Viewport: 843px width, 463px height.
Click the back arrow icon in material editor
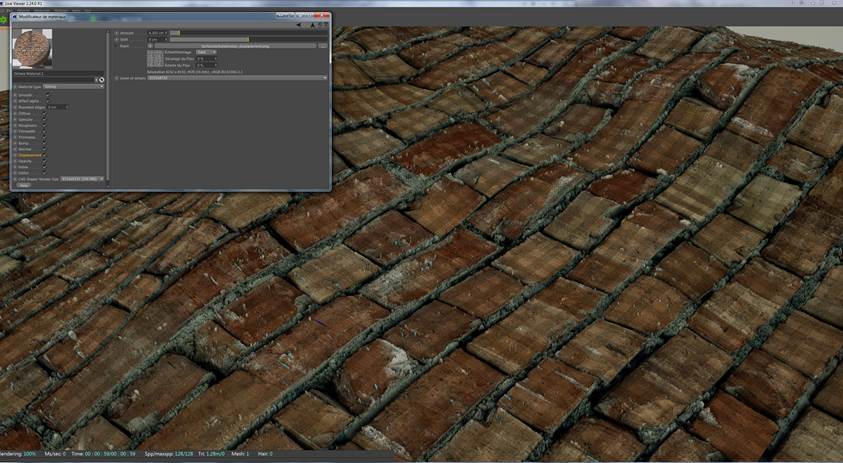pos(299,25)
